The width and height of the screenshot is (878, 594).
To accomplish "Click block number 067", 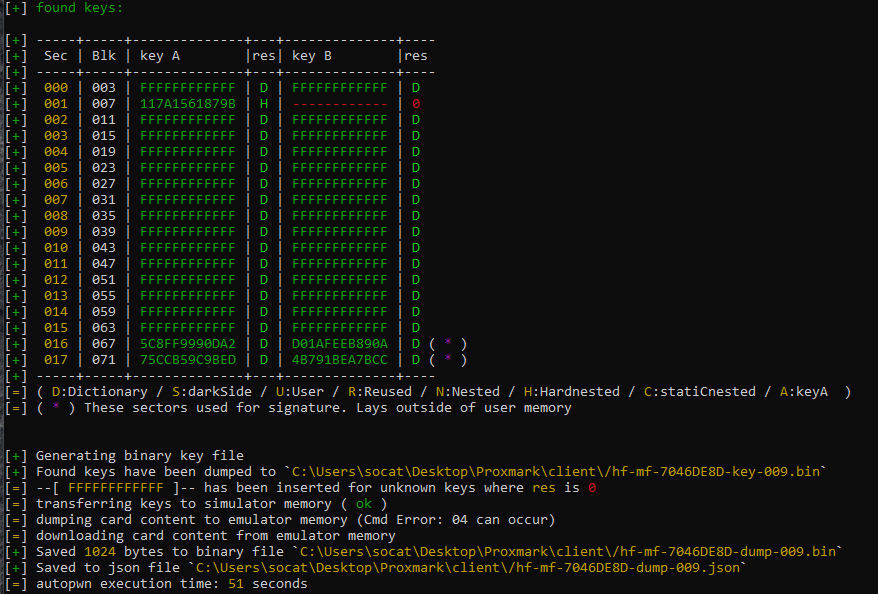I will click(x=104, y=344).
